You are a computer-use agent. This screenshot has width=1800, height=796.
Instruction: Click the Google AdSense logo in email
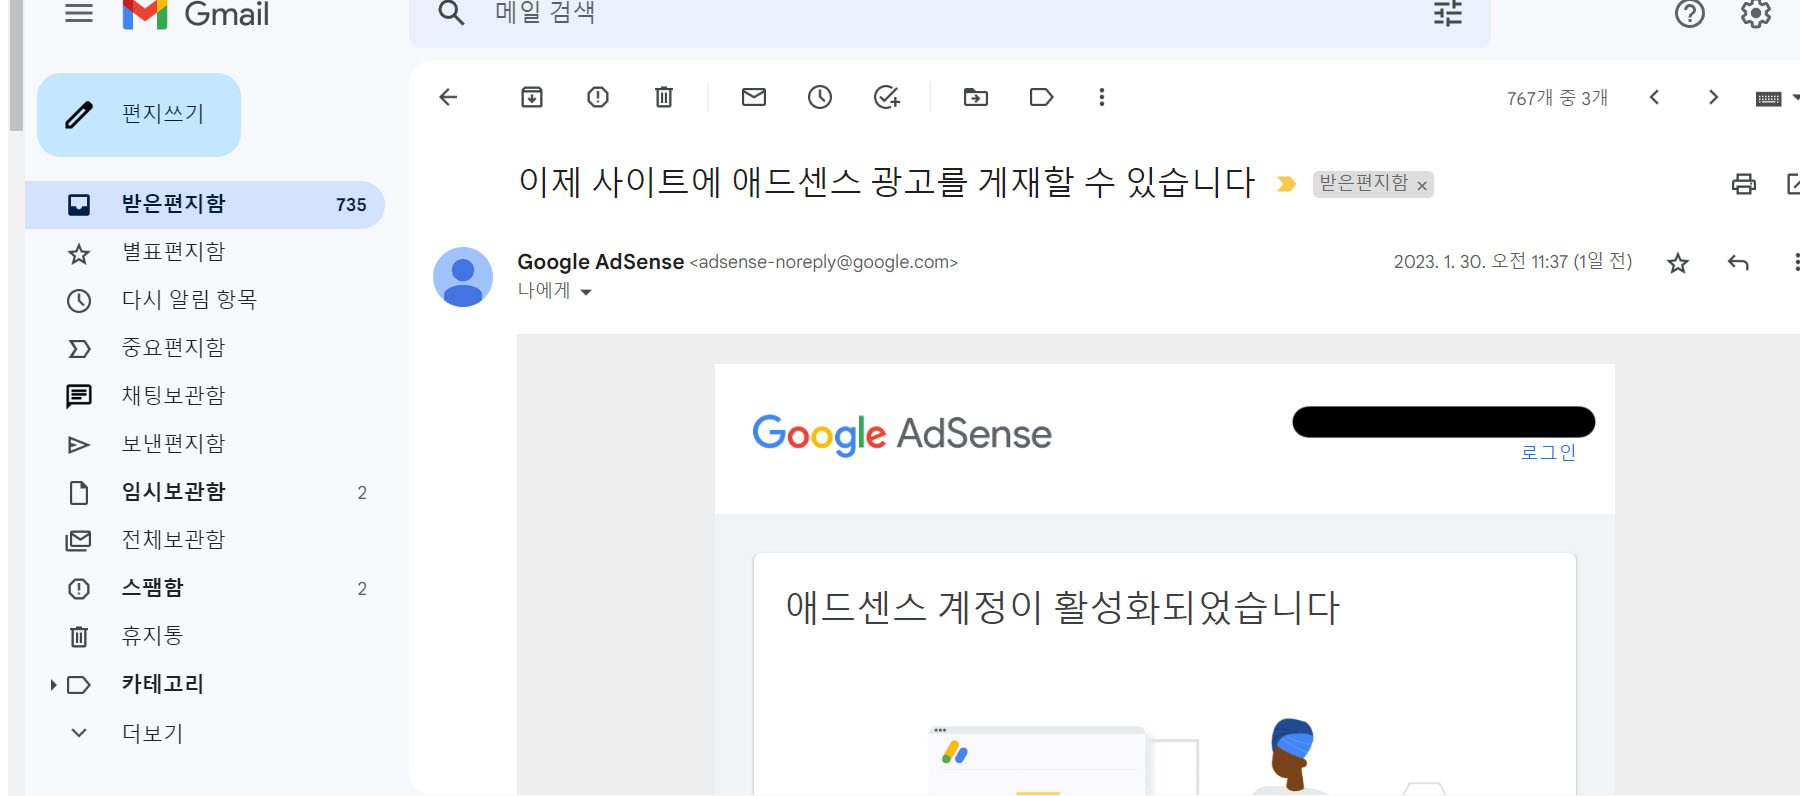(x=902, y=434)
